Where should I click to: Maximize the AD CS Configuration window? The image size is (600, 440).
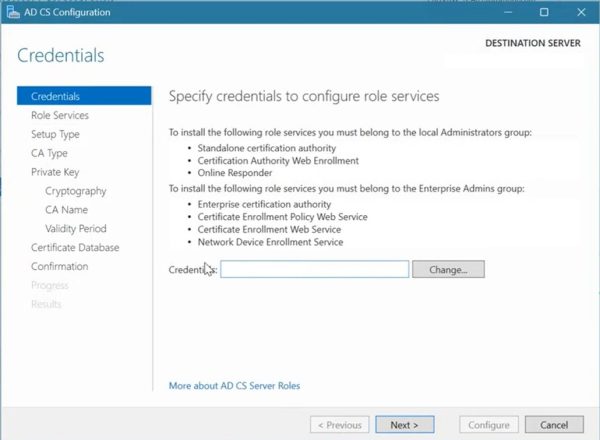[544, 12]
